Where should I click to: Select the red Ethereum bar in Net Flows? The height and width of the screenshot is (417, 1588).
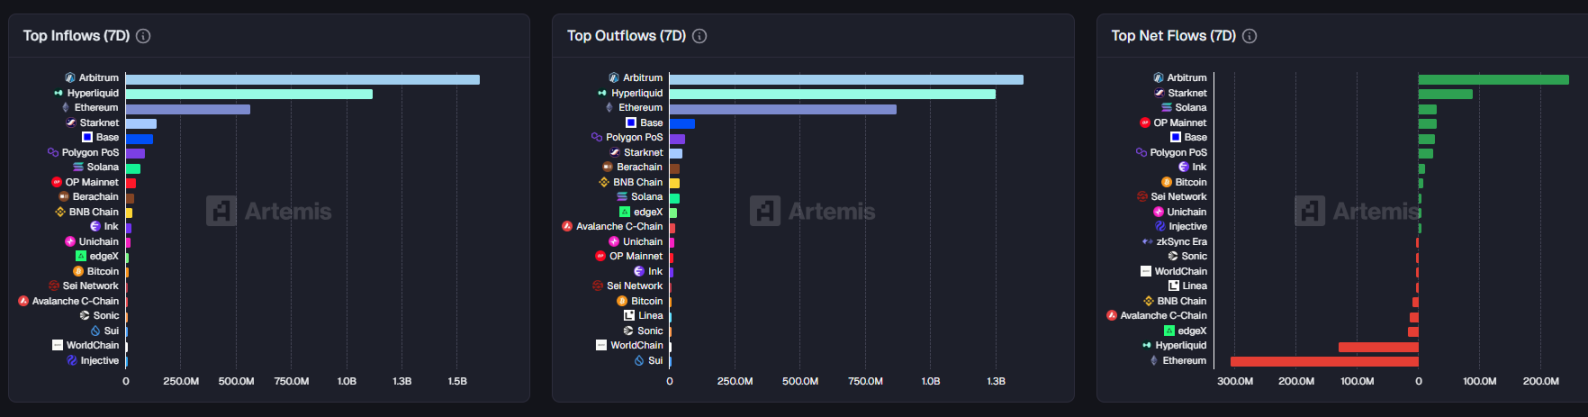pos(1324,361)
